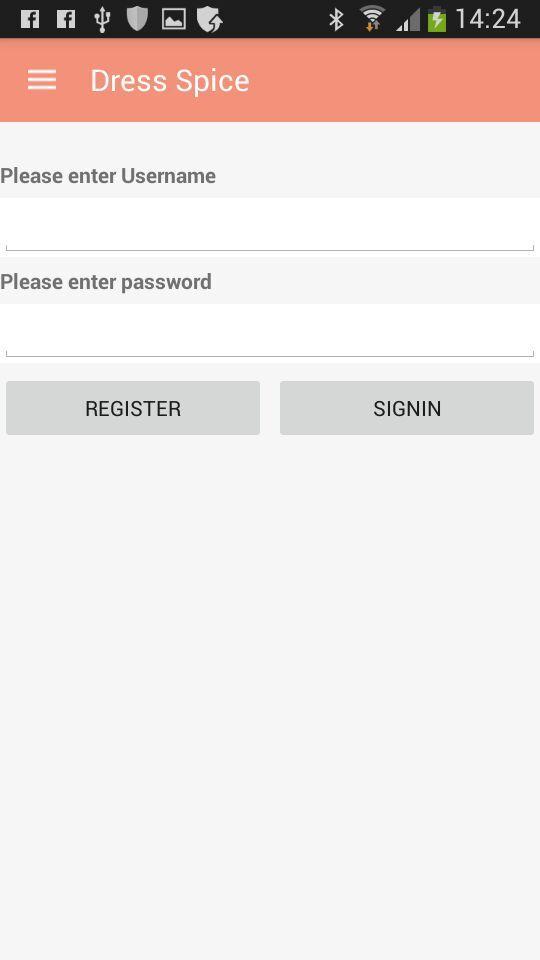Tap the shield with refresh arrow icon
This screenshot has height=960, width=540.
pos(210,20)
